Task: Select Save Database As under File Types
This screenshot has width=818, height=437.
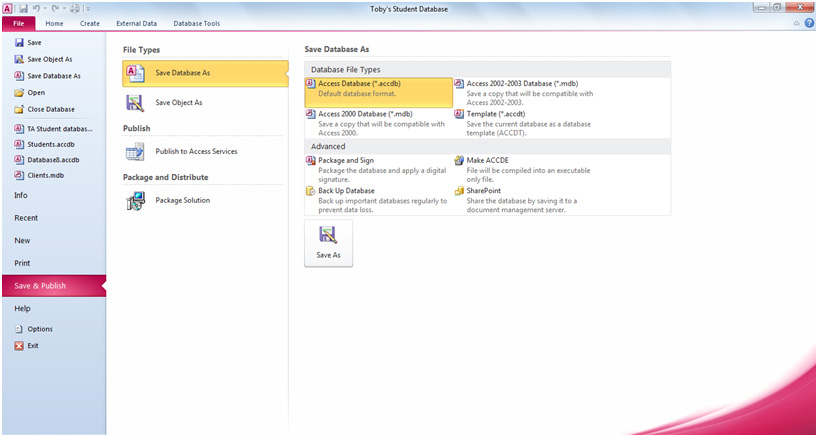Action: click(x=205, y=73)
